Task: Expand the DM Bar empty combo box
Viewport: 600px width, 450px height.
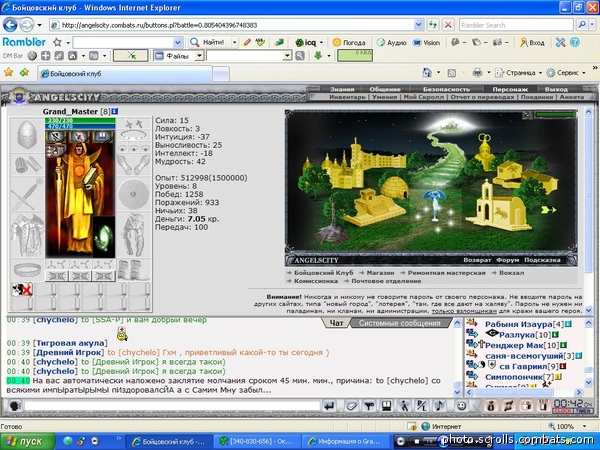Action: (x=287, y=56)
